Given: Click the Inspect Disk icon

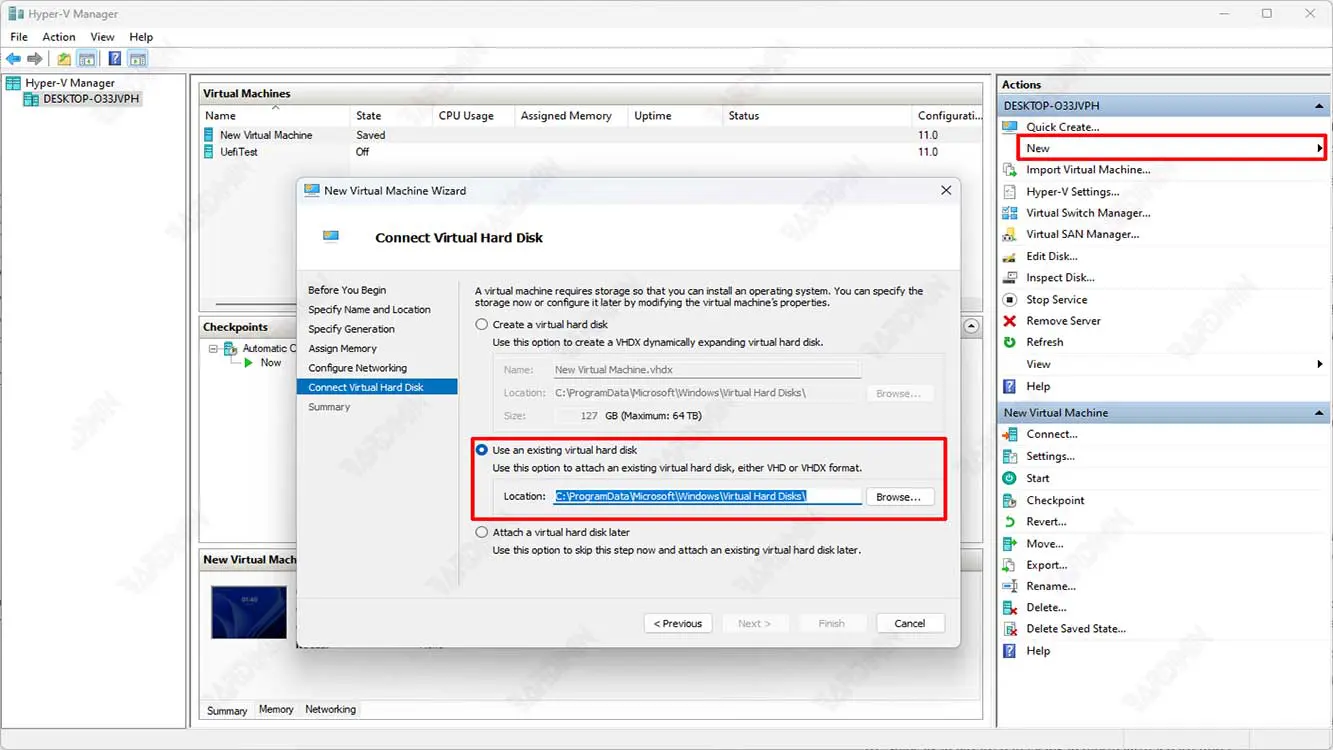Looking at the screenshot, I should click(1010, 278).
